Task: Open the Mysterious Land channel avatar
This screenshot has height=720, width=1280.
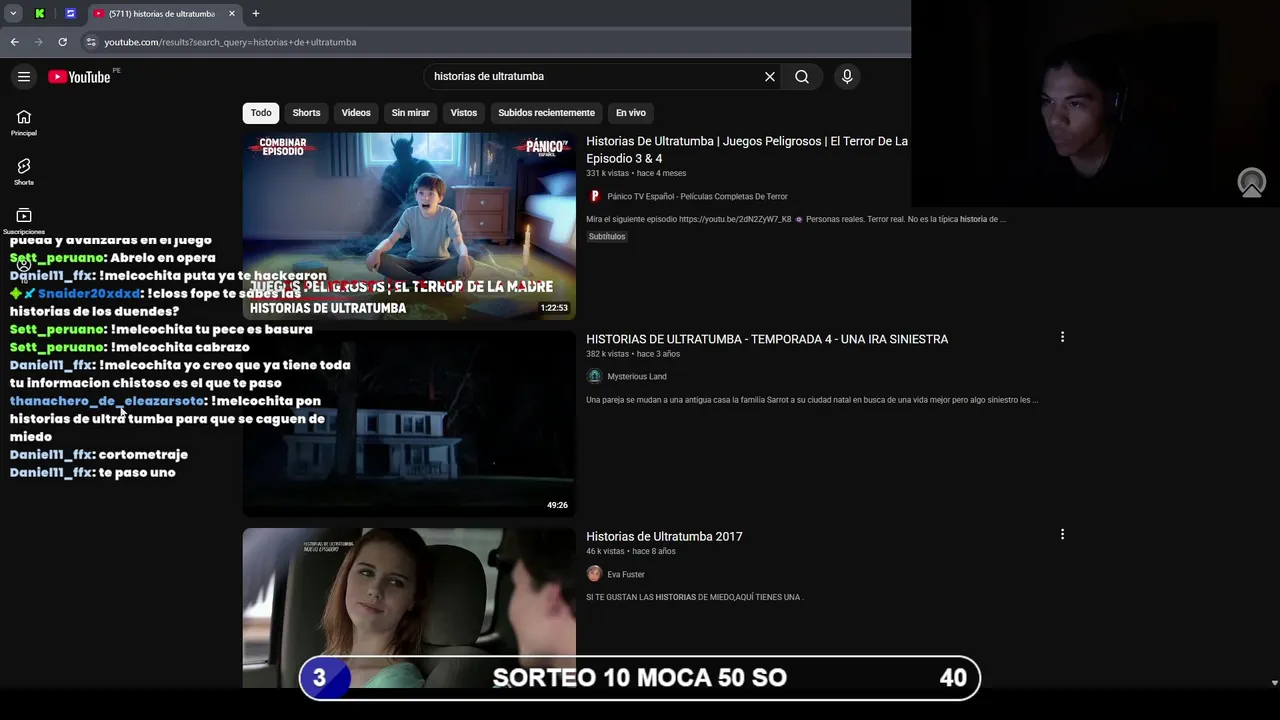Action: pyautogui.click(x=594, y=377)
